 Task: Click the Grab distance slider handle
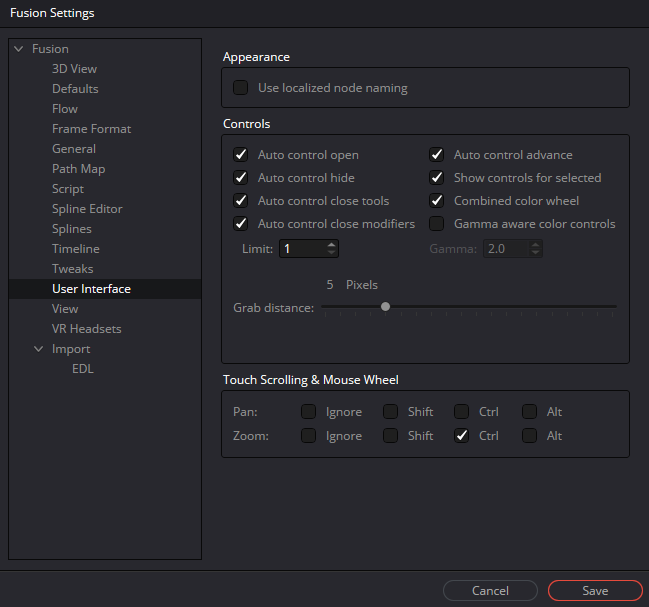[385, 307]
